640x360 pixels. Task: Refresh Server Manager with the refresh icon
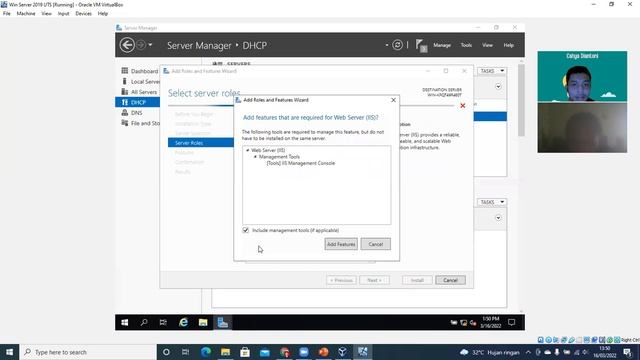[397, 45]
